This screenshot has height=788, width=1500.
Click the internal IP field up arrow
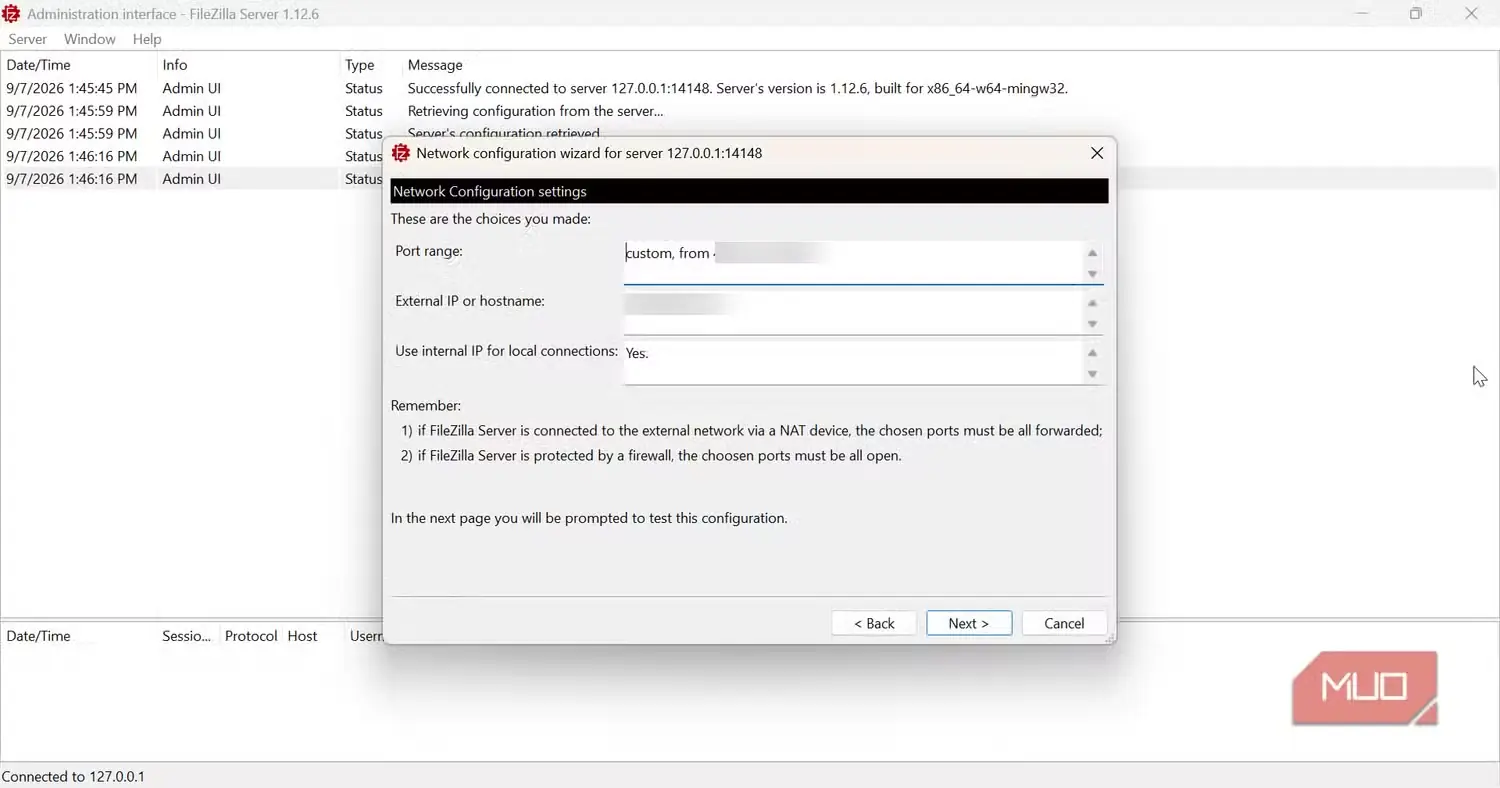(1093, 353)
